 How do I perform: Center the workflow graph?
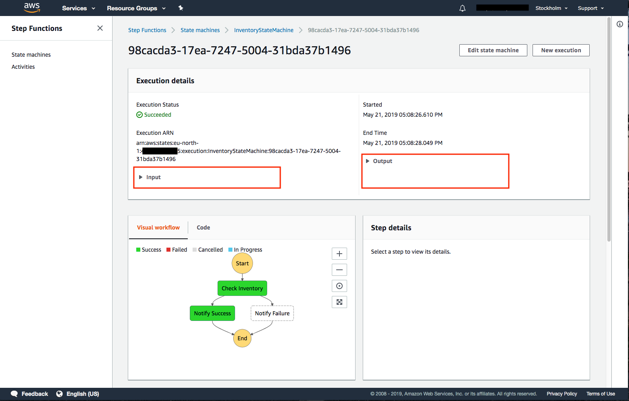pos(339,286)
